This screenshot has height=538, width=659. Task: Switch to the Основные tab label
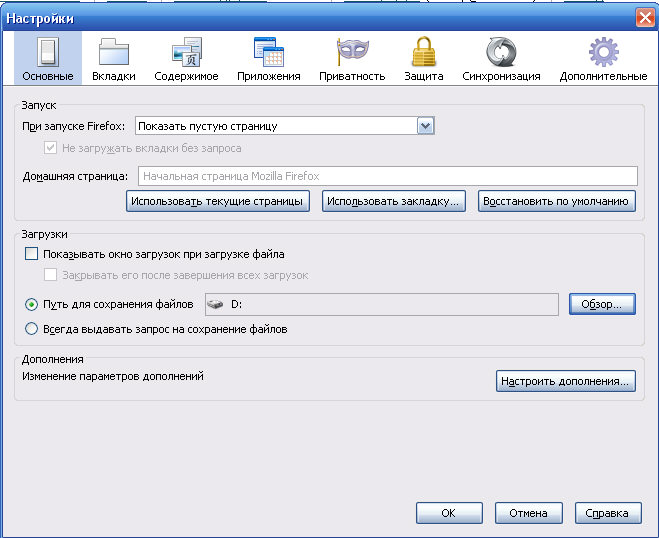[x=48, y=76]
